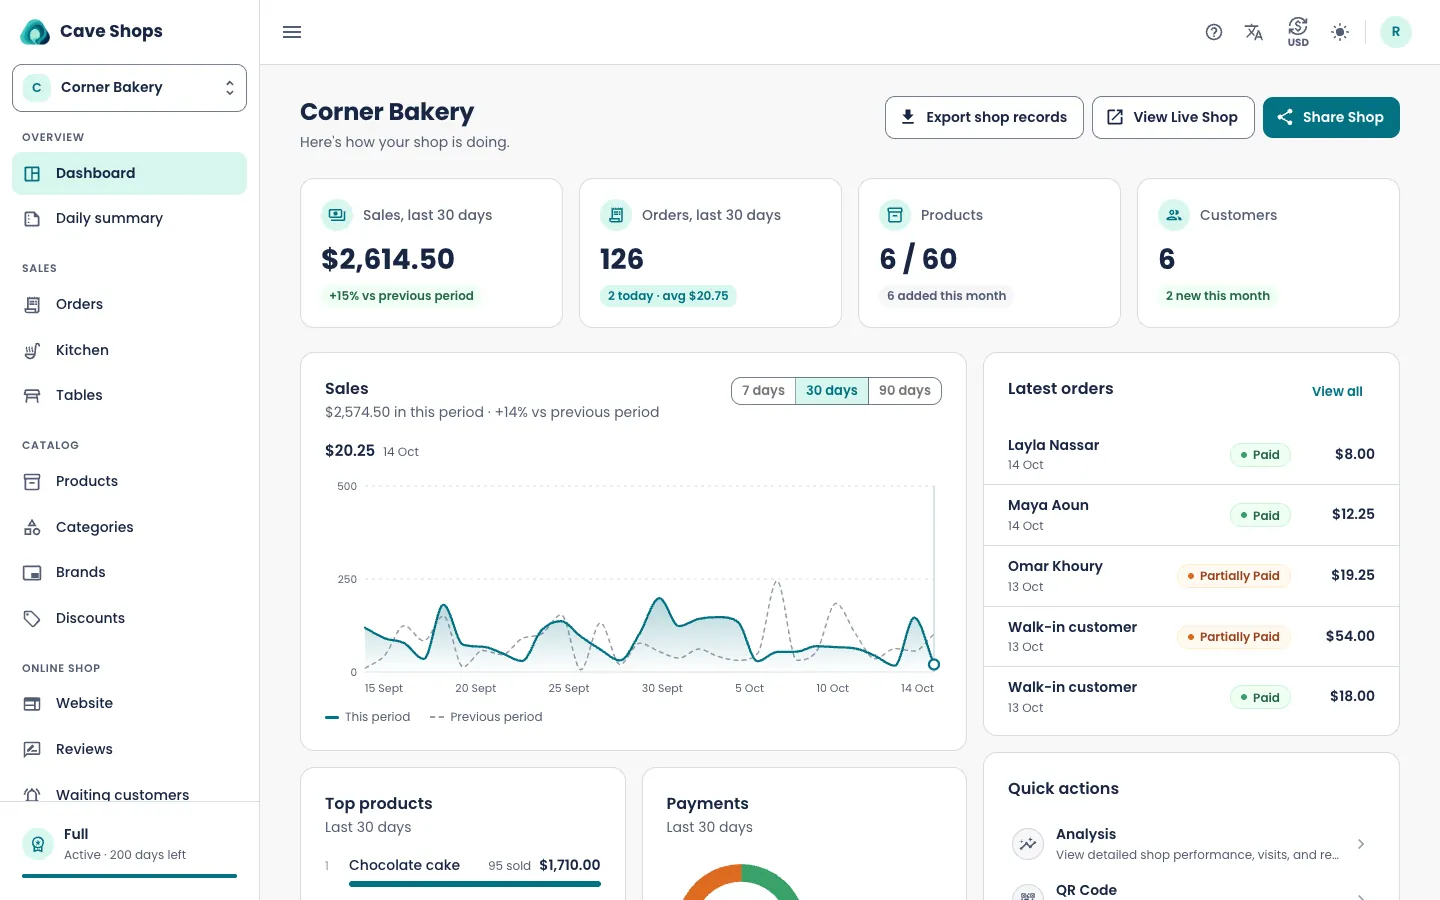Click the Reviews icon in sidebar
Image resolution: width=1440 pixels, height=900 pixels.
32,749
